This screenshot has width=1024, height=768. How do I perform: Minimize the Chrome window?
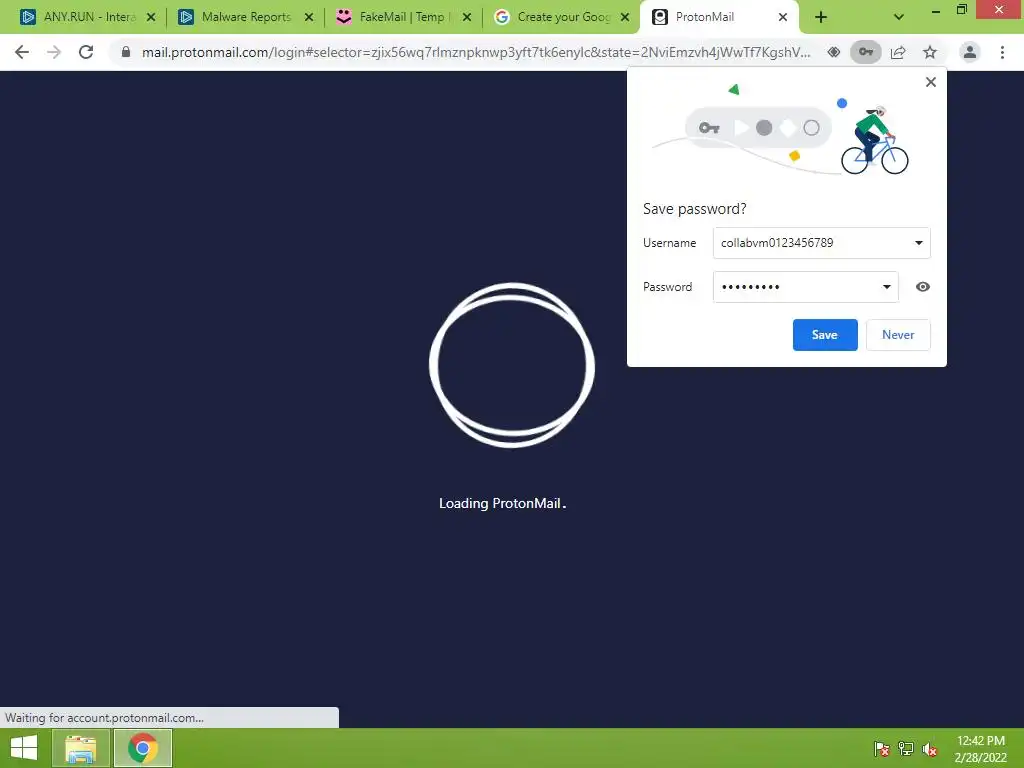[x=935, y=10]
